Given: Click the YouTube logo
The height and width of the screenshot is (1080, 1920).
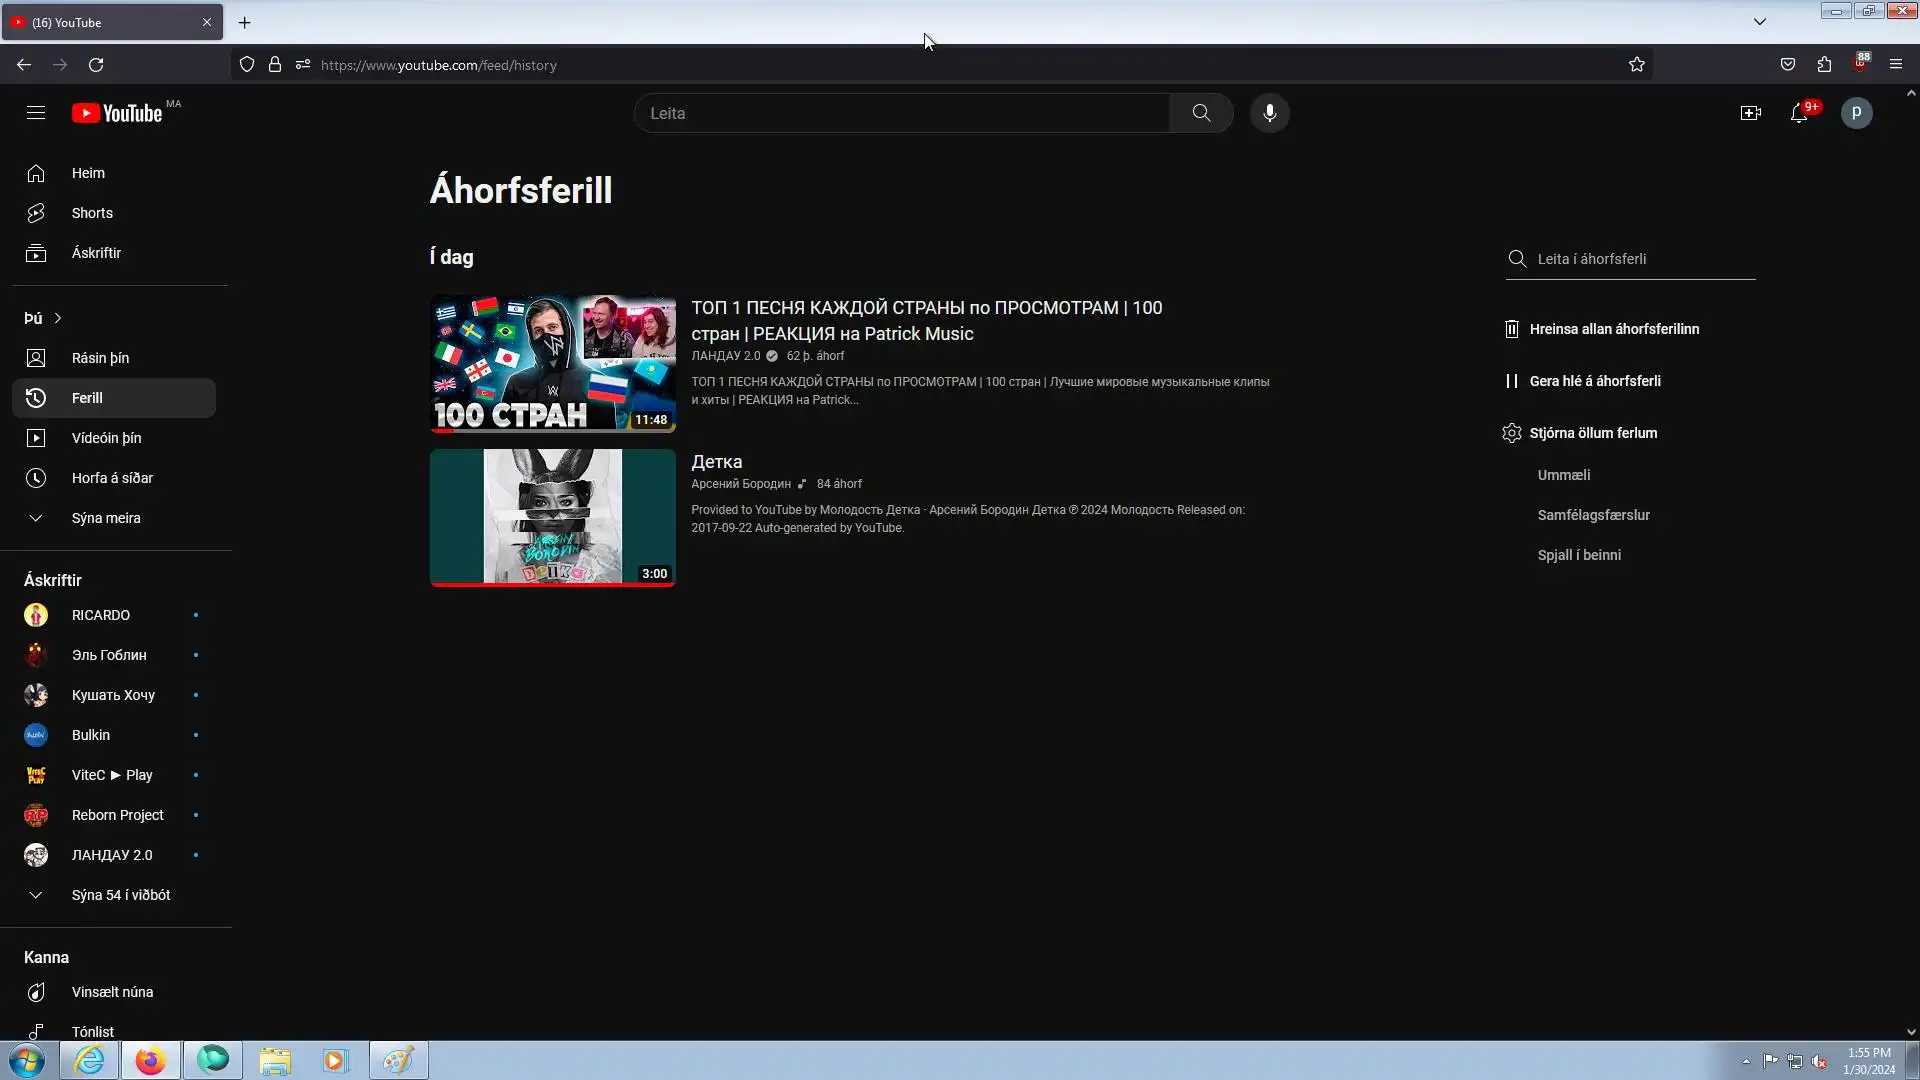Looking at the screenshot, I should [117, 113].
